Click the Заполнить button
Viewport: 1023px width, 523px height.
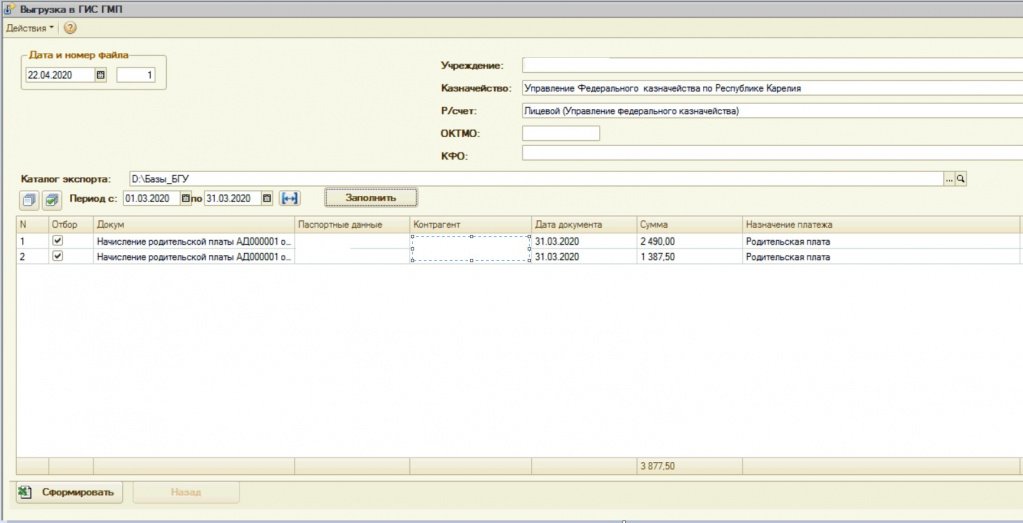(x=371, y=197)
